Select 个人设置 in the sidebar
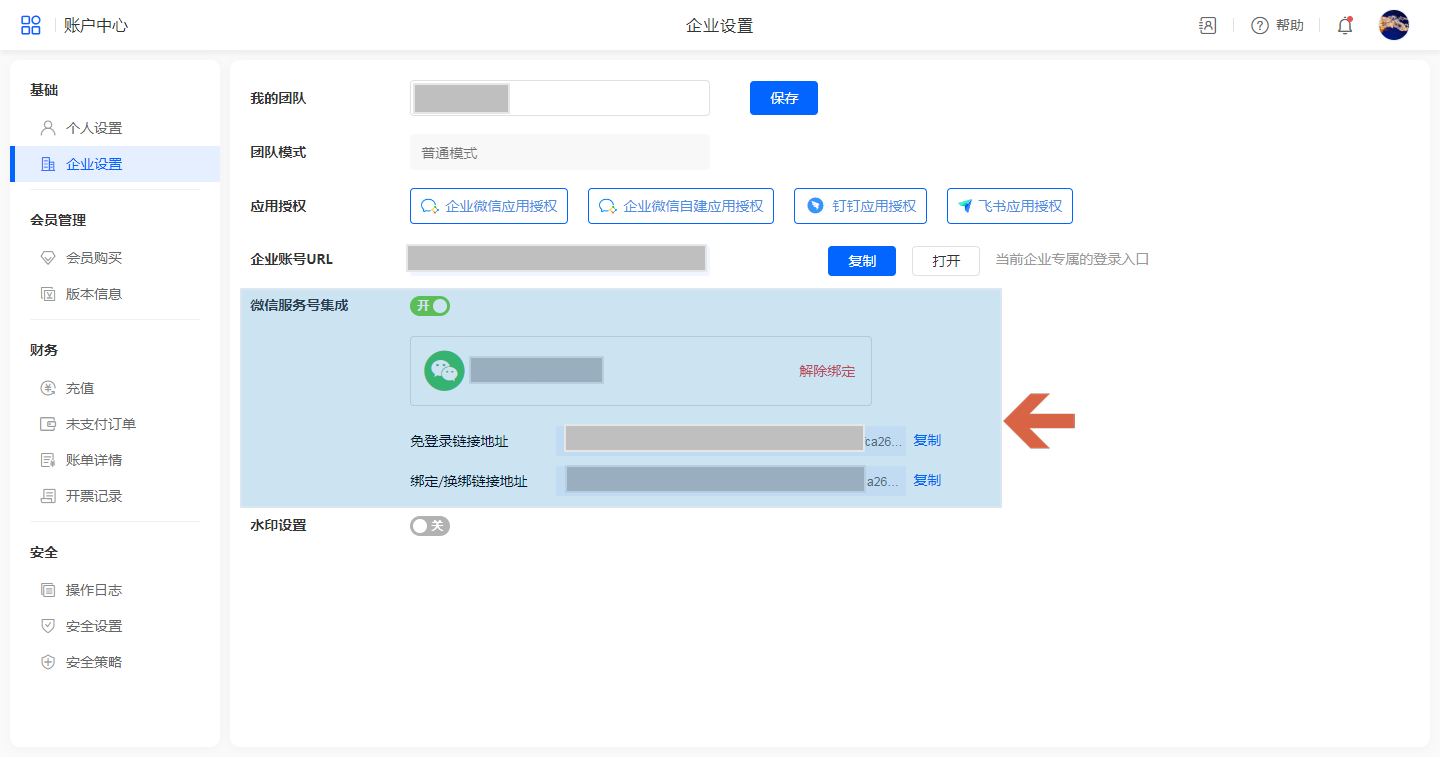 (x=93, y=128)
